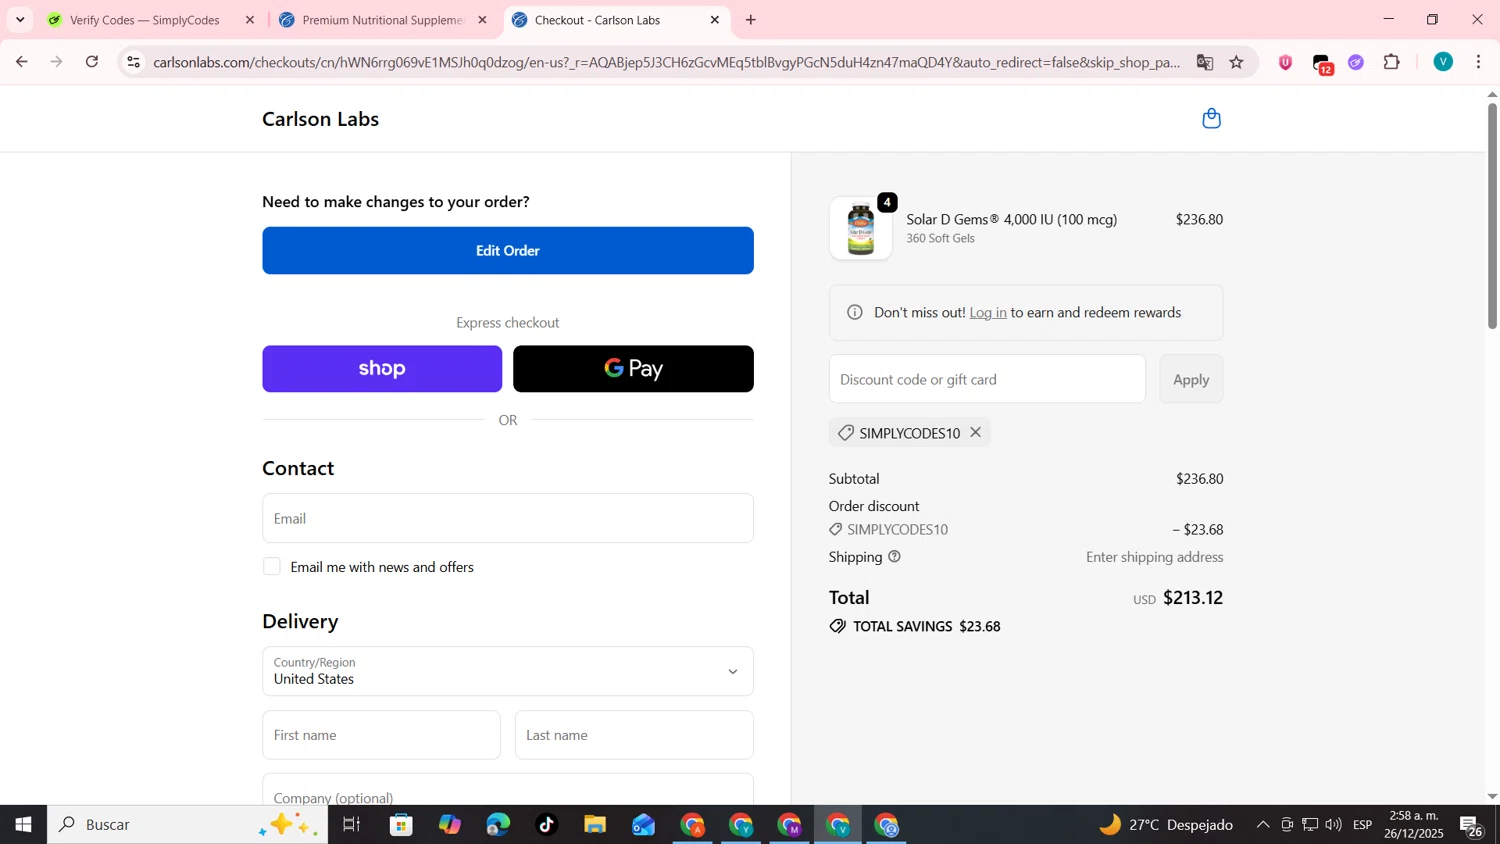This screenshot has width=1500, height=844.
Task: Open the red shield extension icon
Action: tap(1285, 62)
